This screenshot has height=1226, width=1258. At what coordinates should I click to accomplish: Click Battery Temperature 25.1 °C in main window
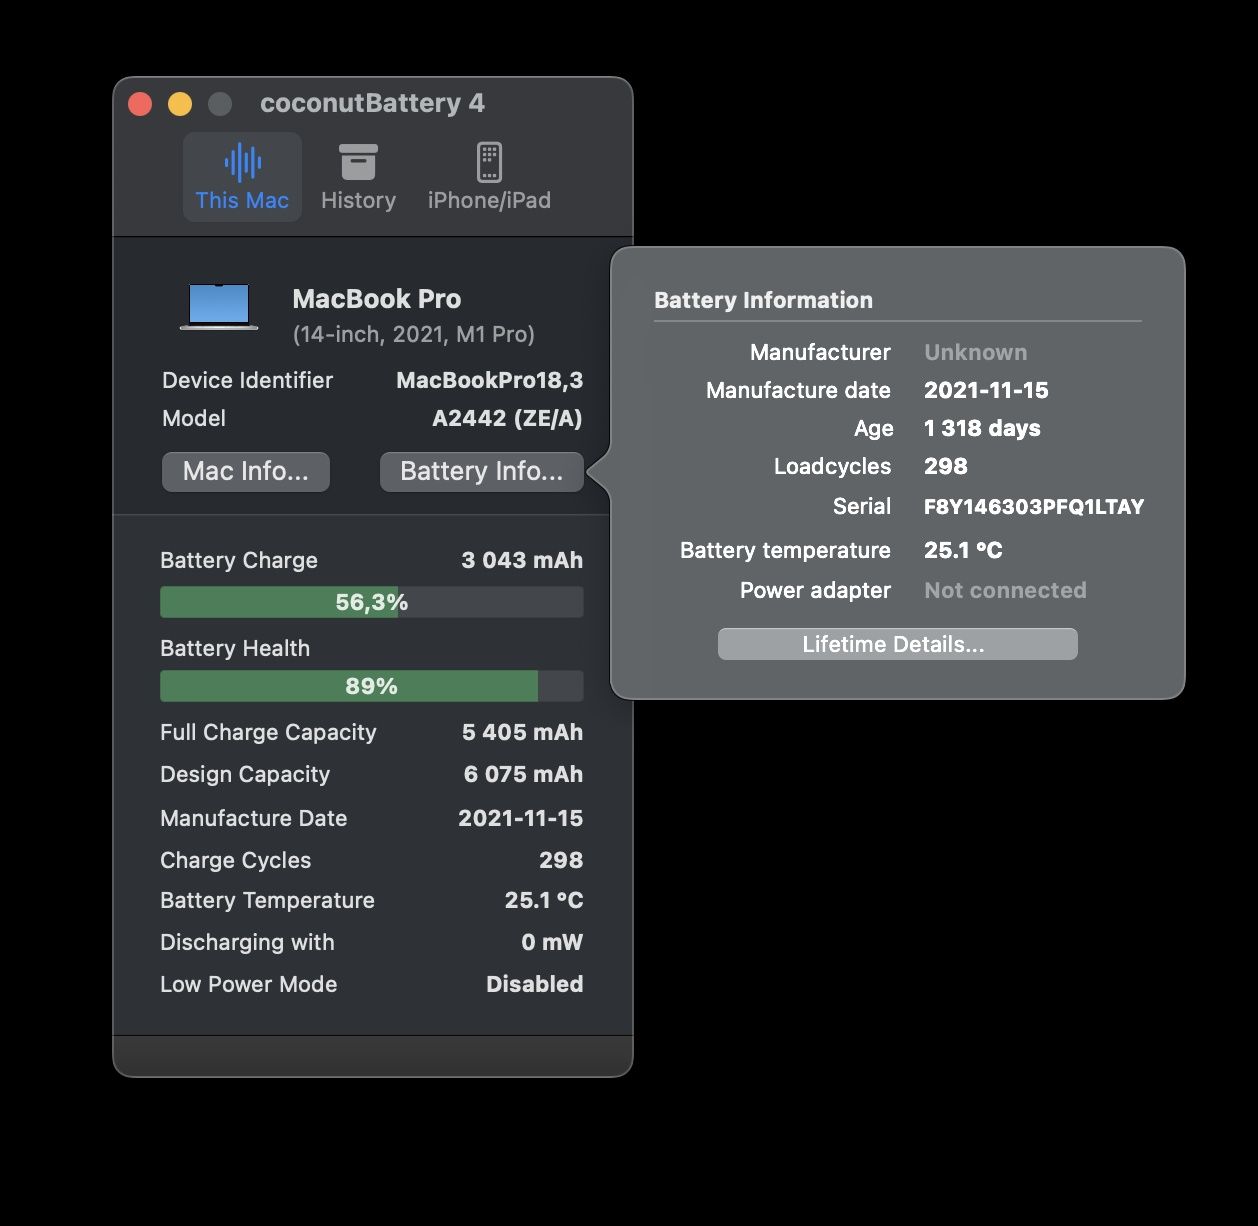(x=544, y=900)
